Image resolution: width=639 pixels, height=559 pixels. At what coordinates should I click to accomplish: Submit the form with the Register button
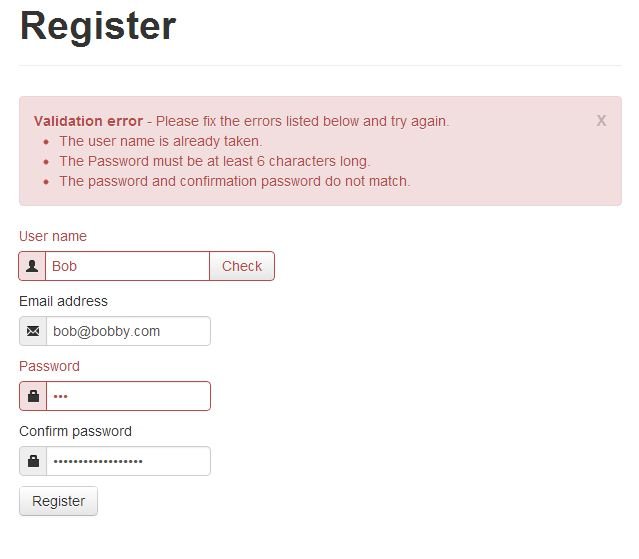(58, 501)
